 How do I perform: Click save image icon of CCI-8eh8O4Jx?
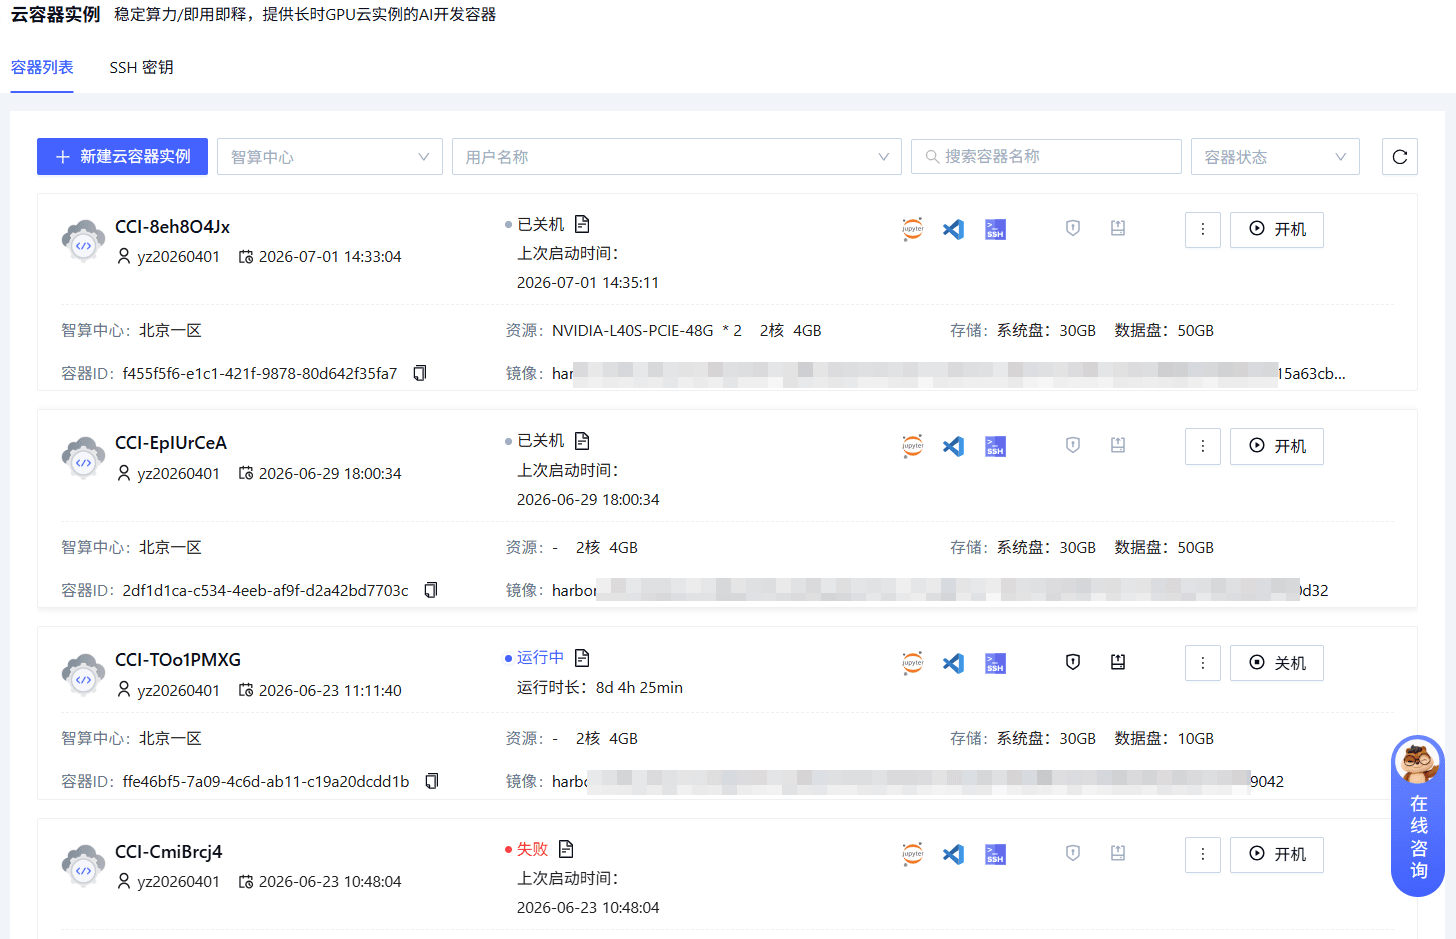point(1118,228)
